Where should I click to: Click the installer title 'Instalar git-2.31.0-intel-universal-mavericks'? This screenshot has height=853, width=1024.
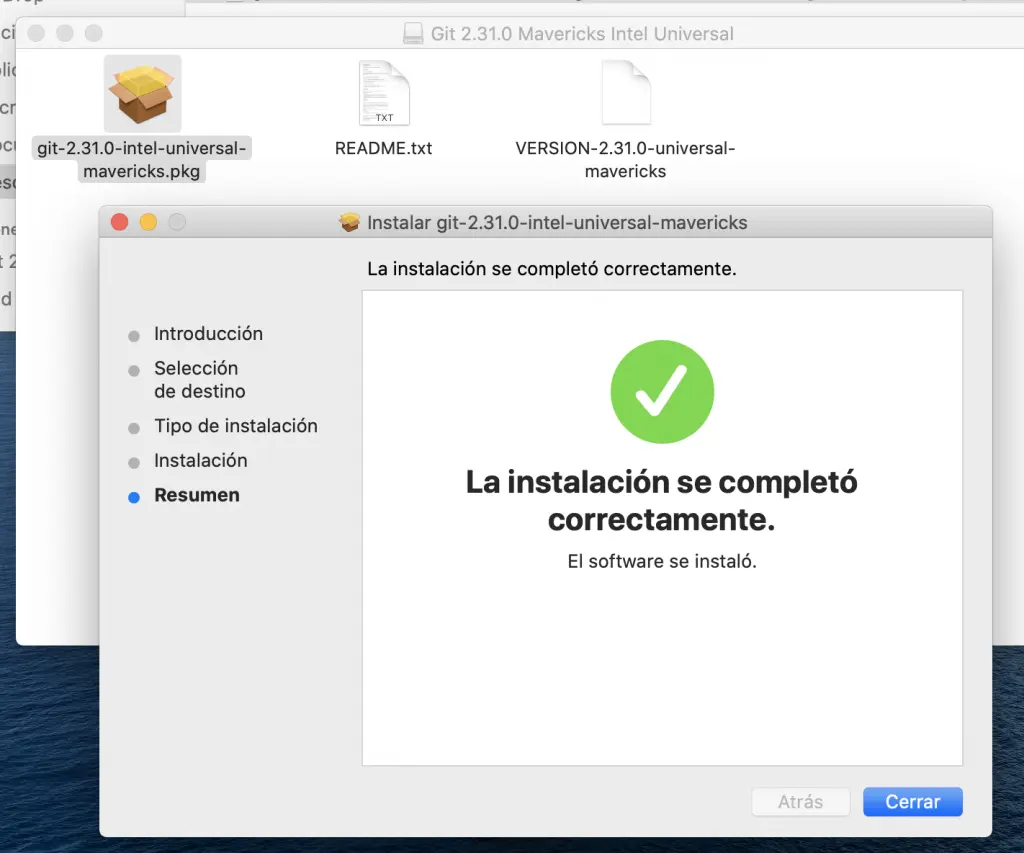click(x=557, y=223)
